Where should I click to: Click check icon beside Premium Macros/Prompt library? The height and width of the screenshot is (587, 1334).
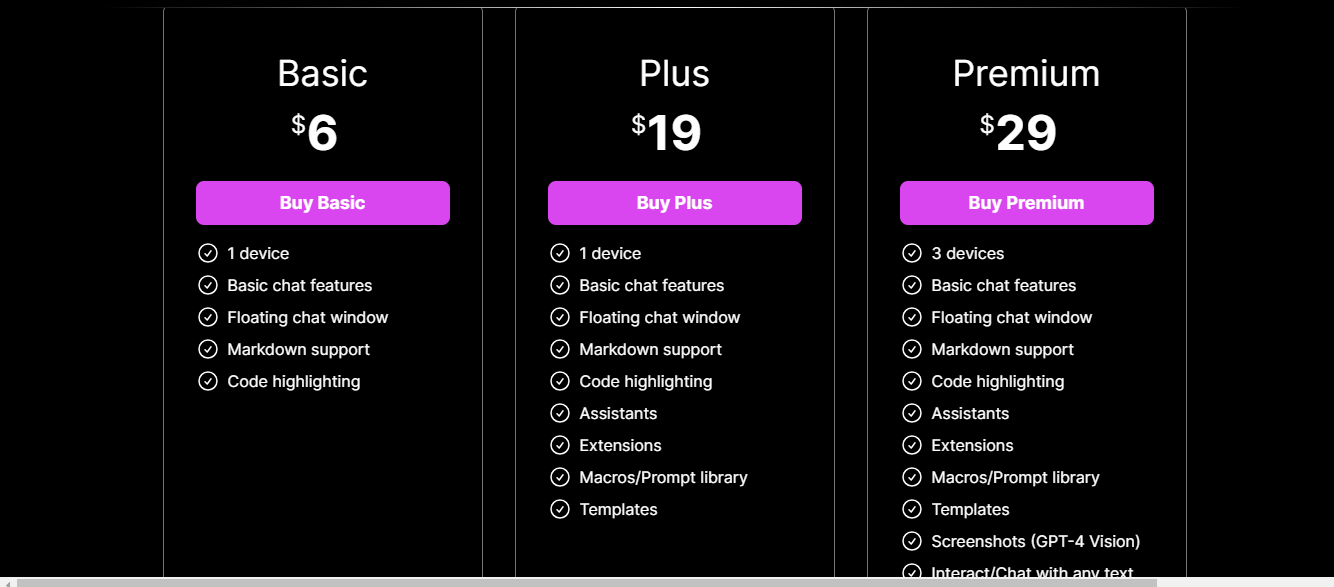[912, 477]
